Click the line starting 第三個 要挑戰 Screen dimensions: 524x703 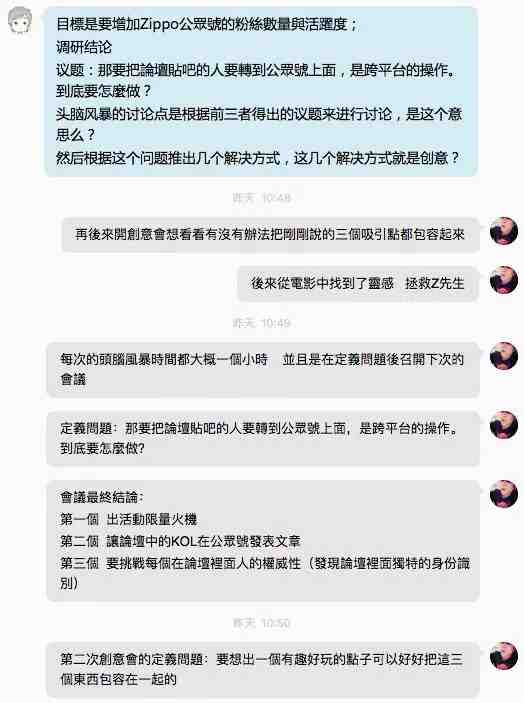265,573
